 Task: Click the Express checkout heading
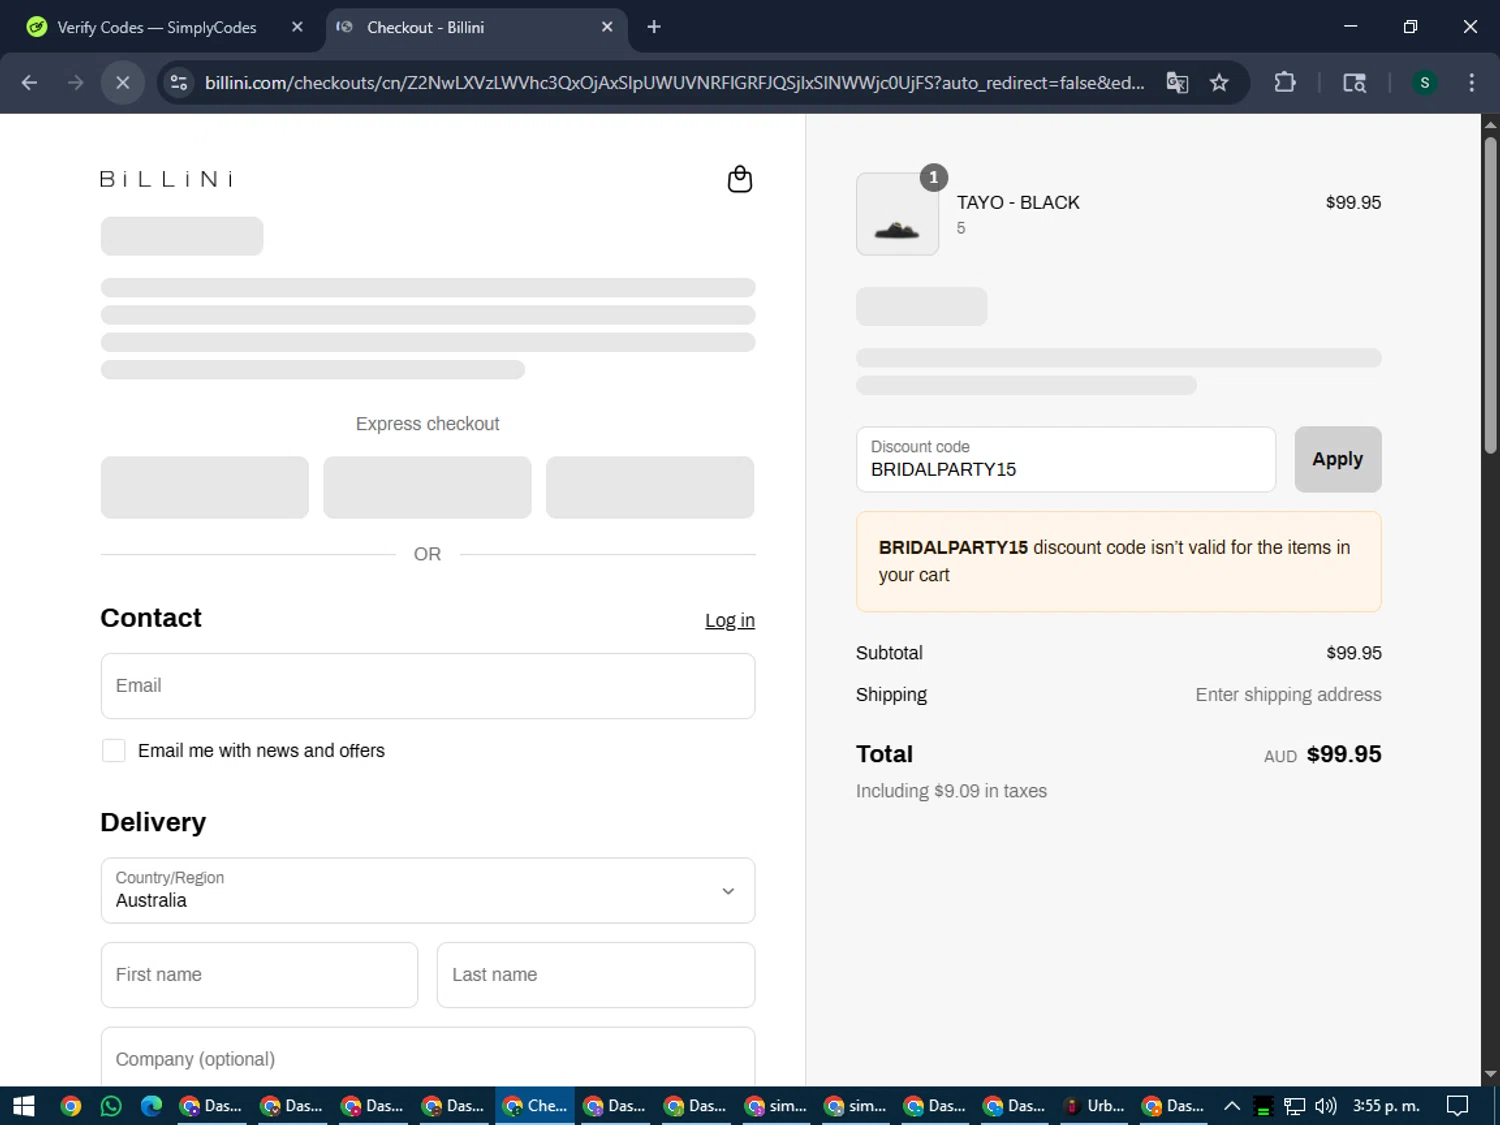(x=427, y=424)
